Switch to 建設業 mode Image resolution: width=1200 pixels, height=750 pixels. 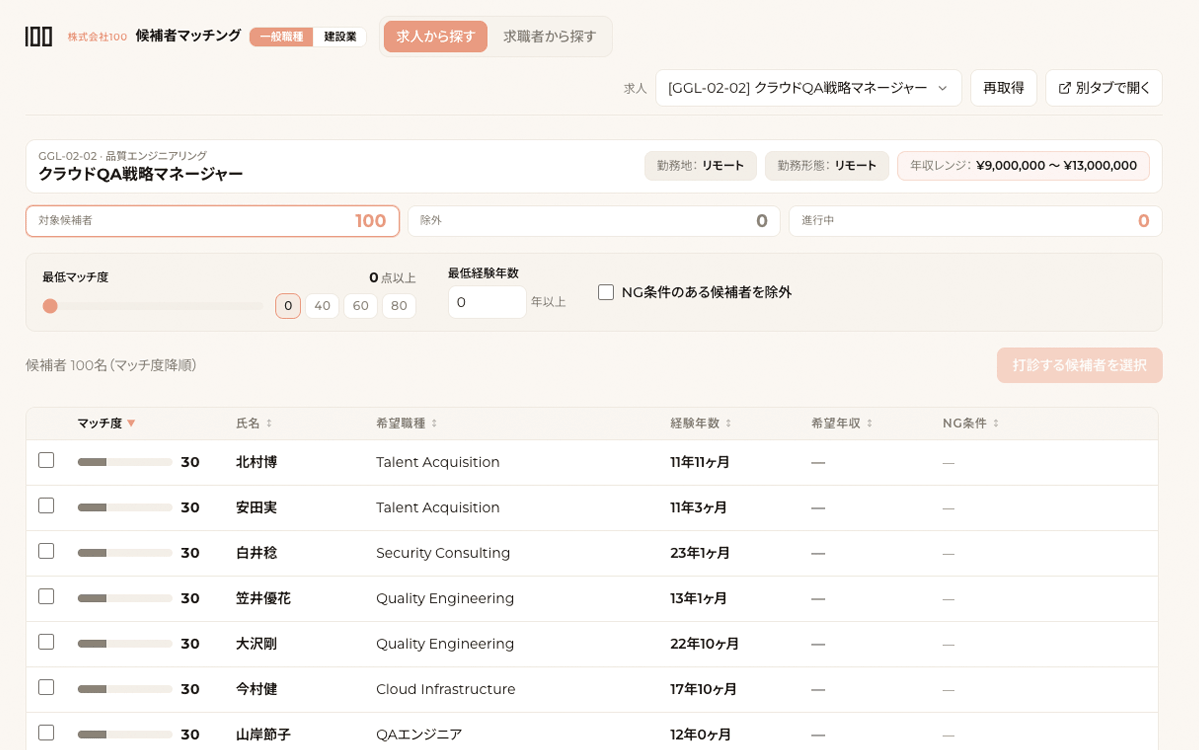click(x=340, y=37)
